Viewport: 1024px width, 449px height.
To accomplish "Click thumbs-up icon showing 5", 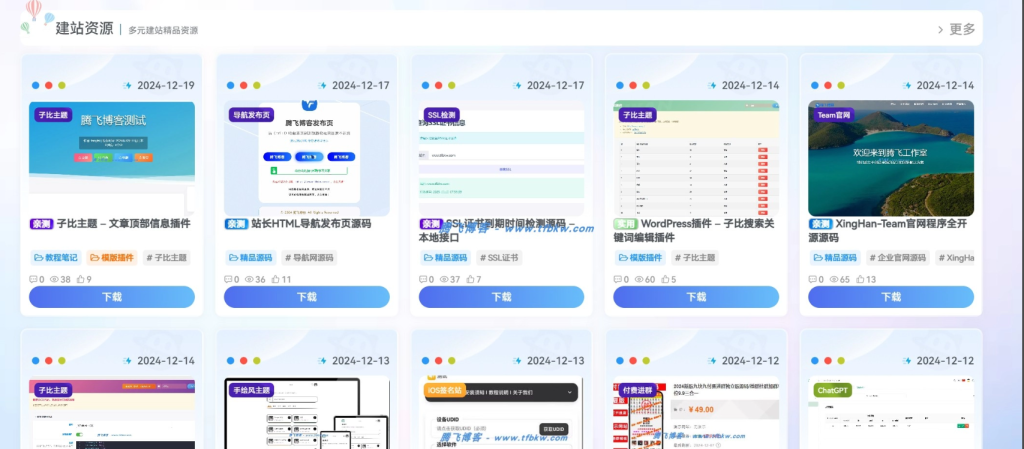I will click(665, 279).
